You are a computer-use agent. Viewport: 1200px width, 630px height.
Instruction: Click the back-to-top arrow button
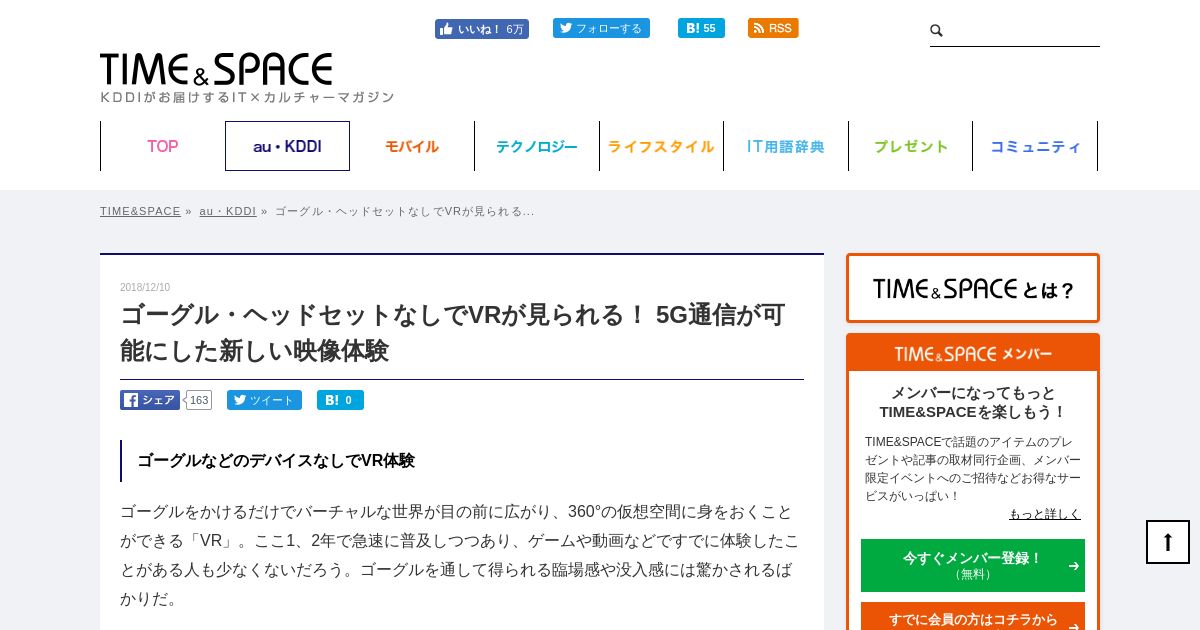(x=1168, y=542)
